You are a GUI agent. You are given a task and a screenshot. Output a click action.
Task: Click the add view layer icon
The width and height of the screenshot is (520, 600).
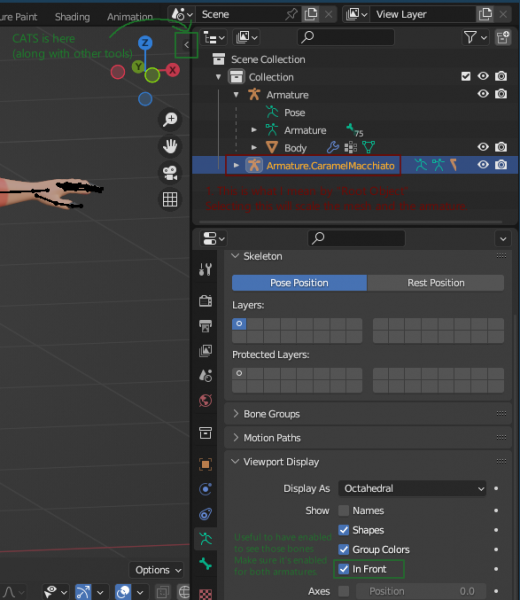pyautogui.click(x=485, y=15)
